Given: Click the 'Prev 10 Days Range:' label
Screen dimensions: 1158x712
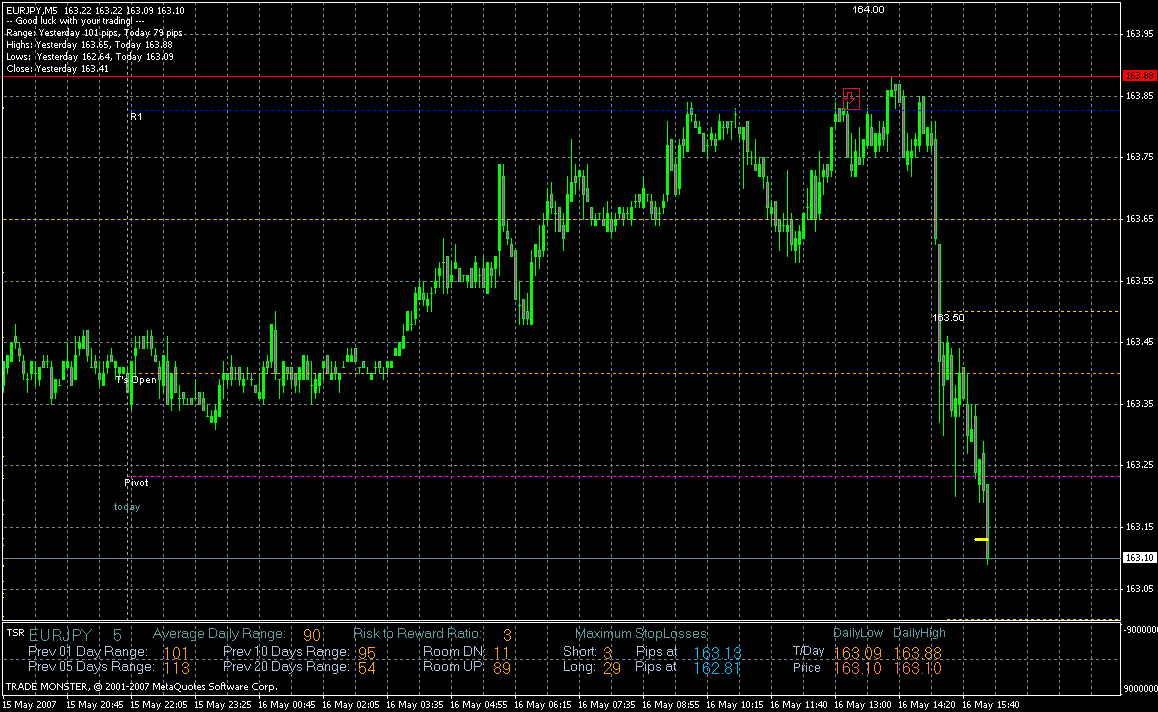Looking at the screenshot, I should (287, 651).
